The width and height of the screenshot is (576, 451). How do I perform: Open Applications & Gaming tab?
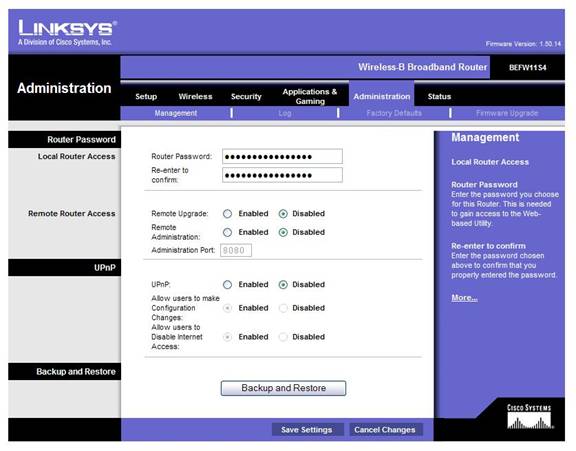[x=310, y=96]
